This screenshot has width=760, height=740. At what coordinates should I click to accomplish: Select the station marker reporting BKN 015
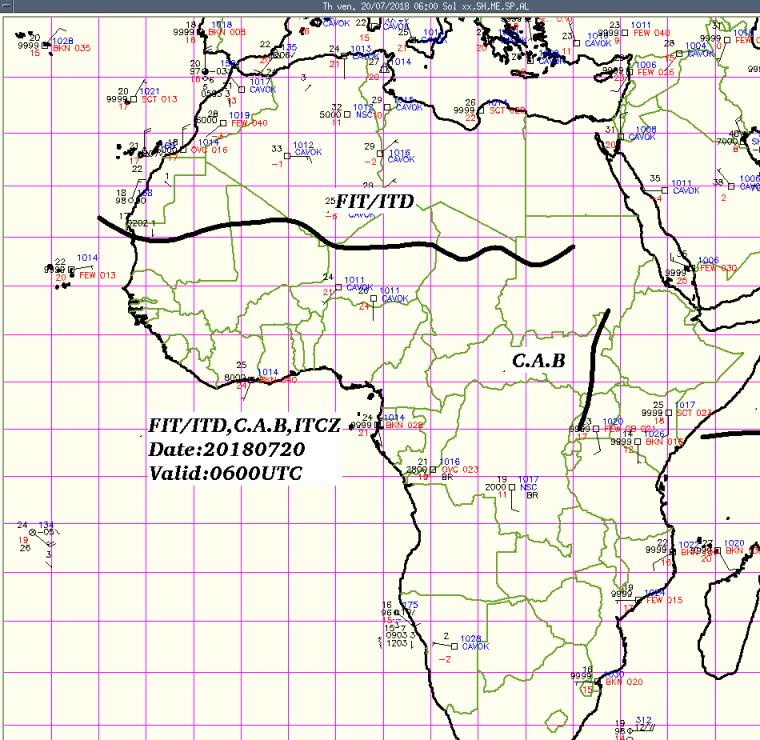tap(638, 441)
